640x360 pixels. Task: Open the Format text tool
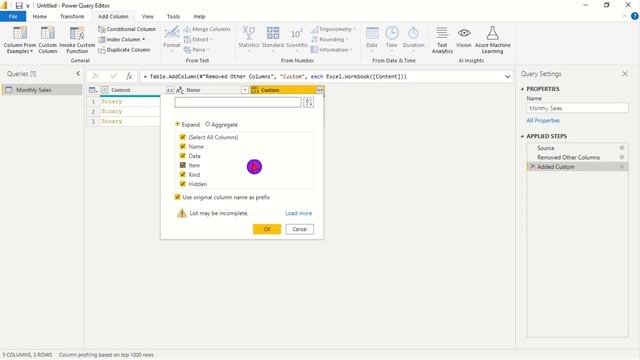point(171,38)
